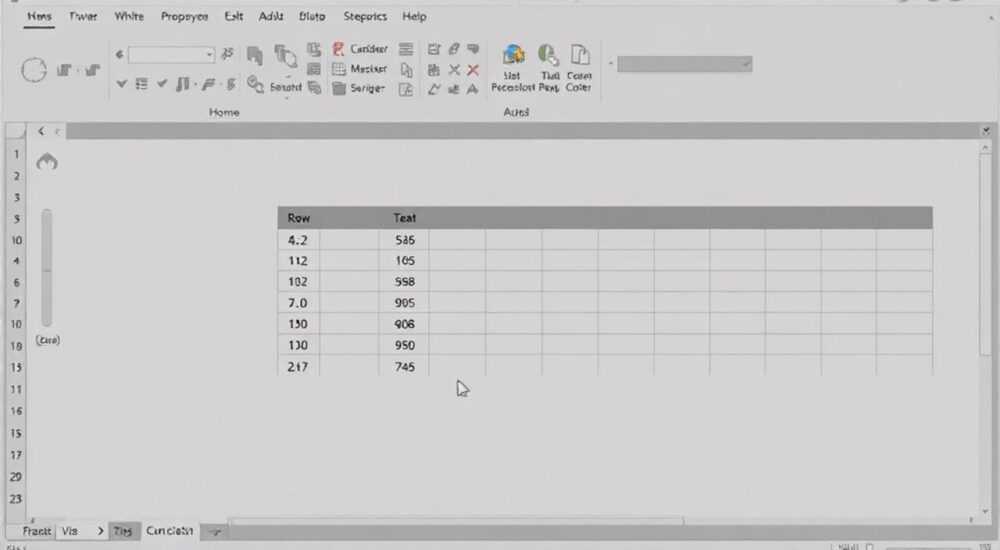The height and width of the screenshot is (550, 1000).
Task: Click the bulleted list icon in ribbon
Action: (x=142, y=84)
